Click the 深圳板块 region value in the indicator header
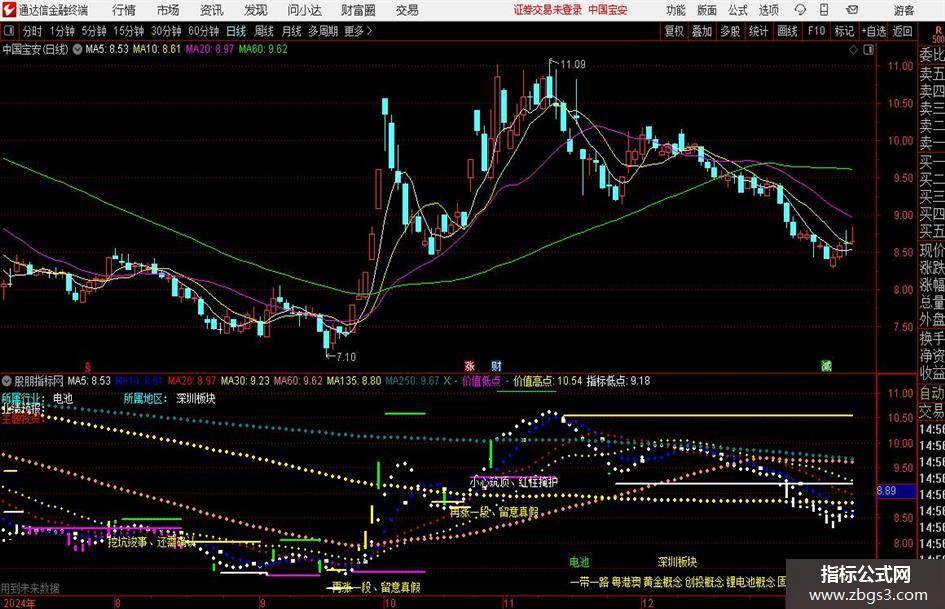945x609 pixels. click(x=195, y=398)
